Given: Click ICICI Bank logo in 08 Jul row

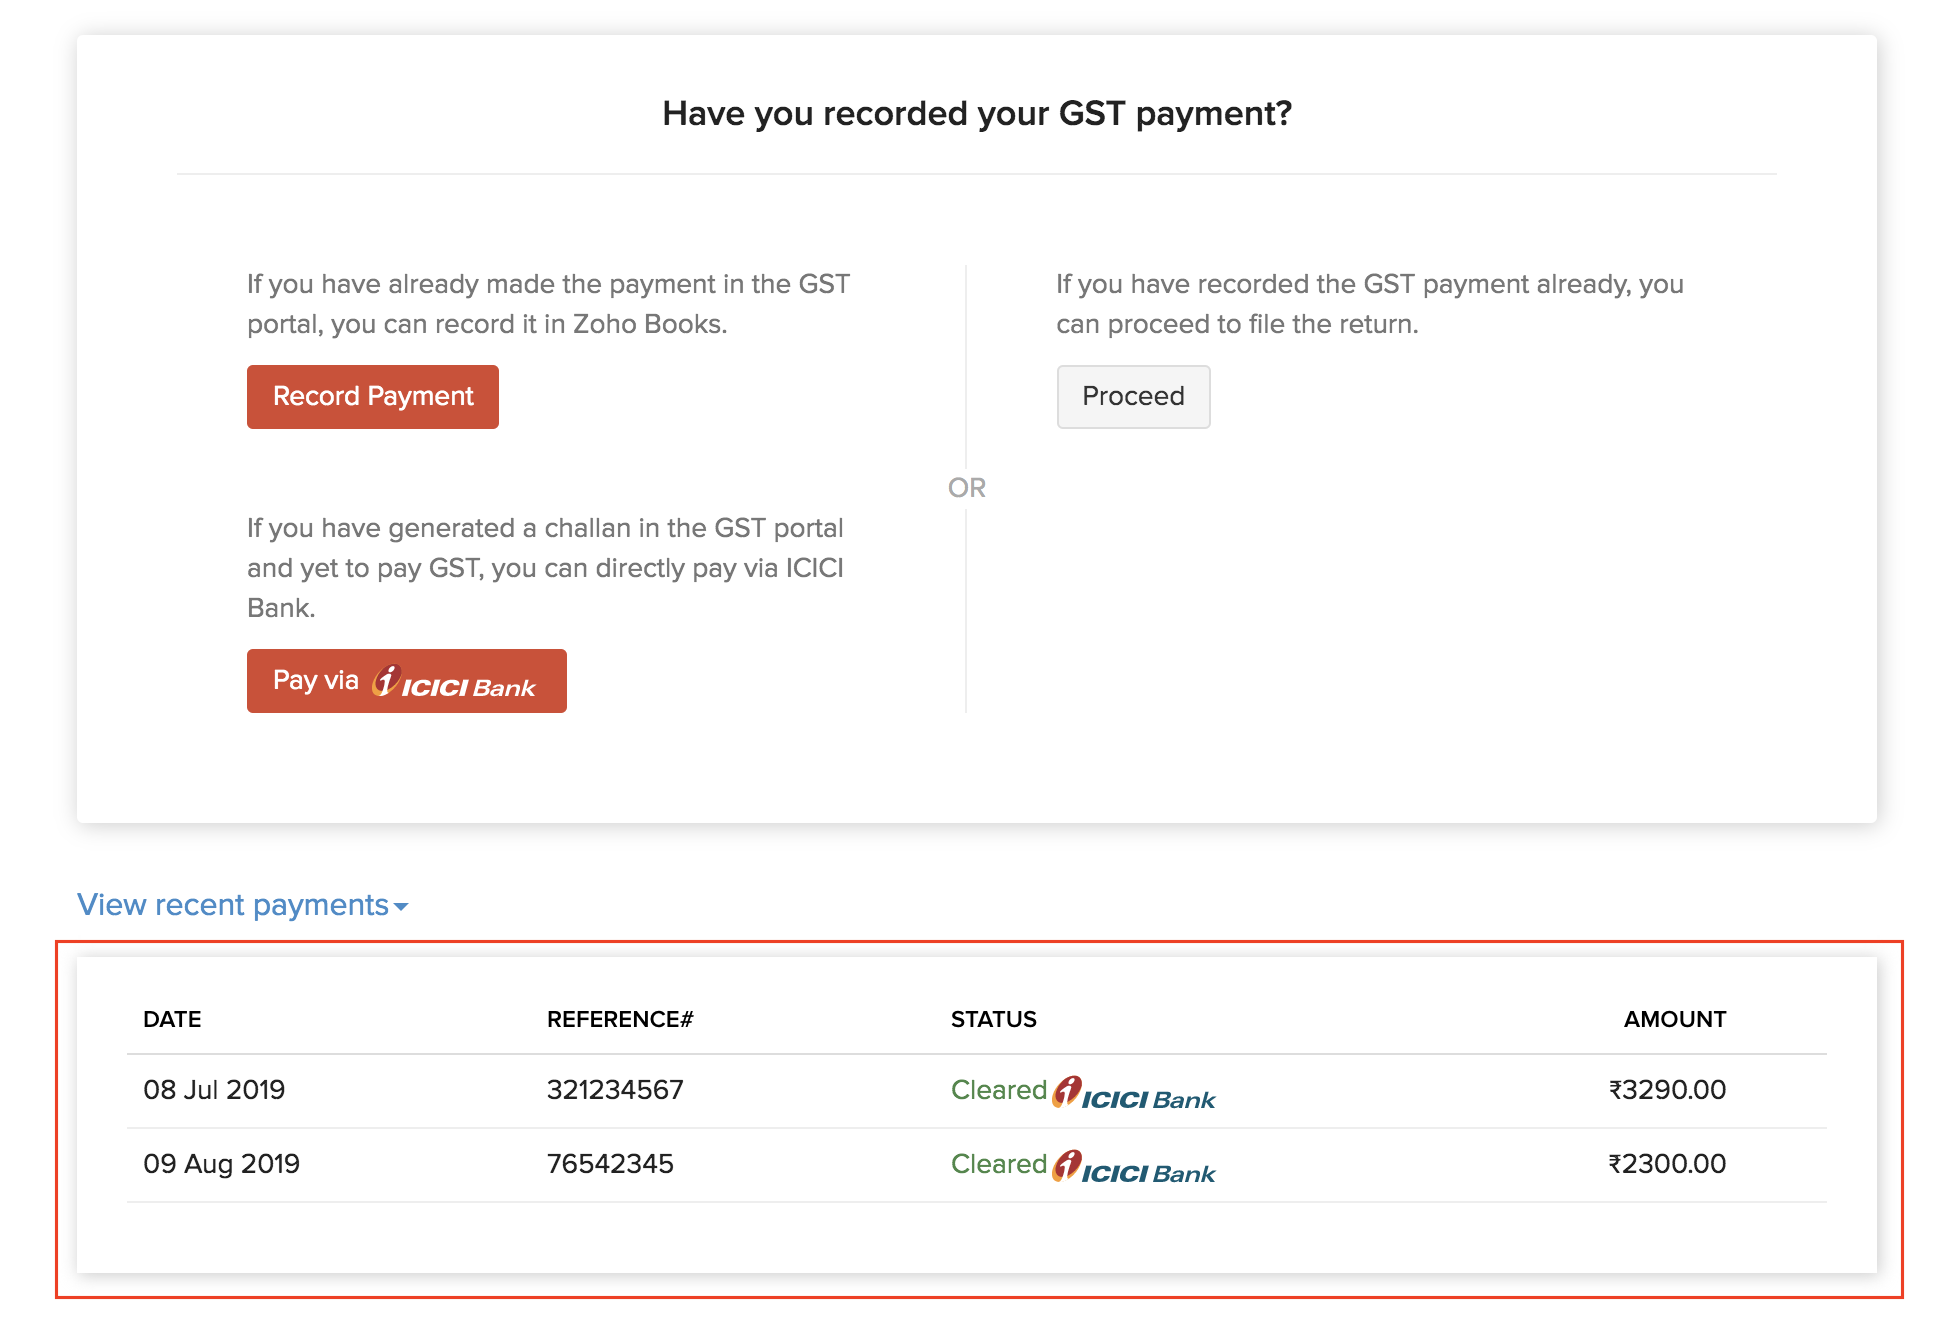Looking at the screenshot, I should coord(1134,1093).
